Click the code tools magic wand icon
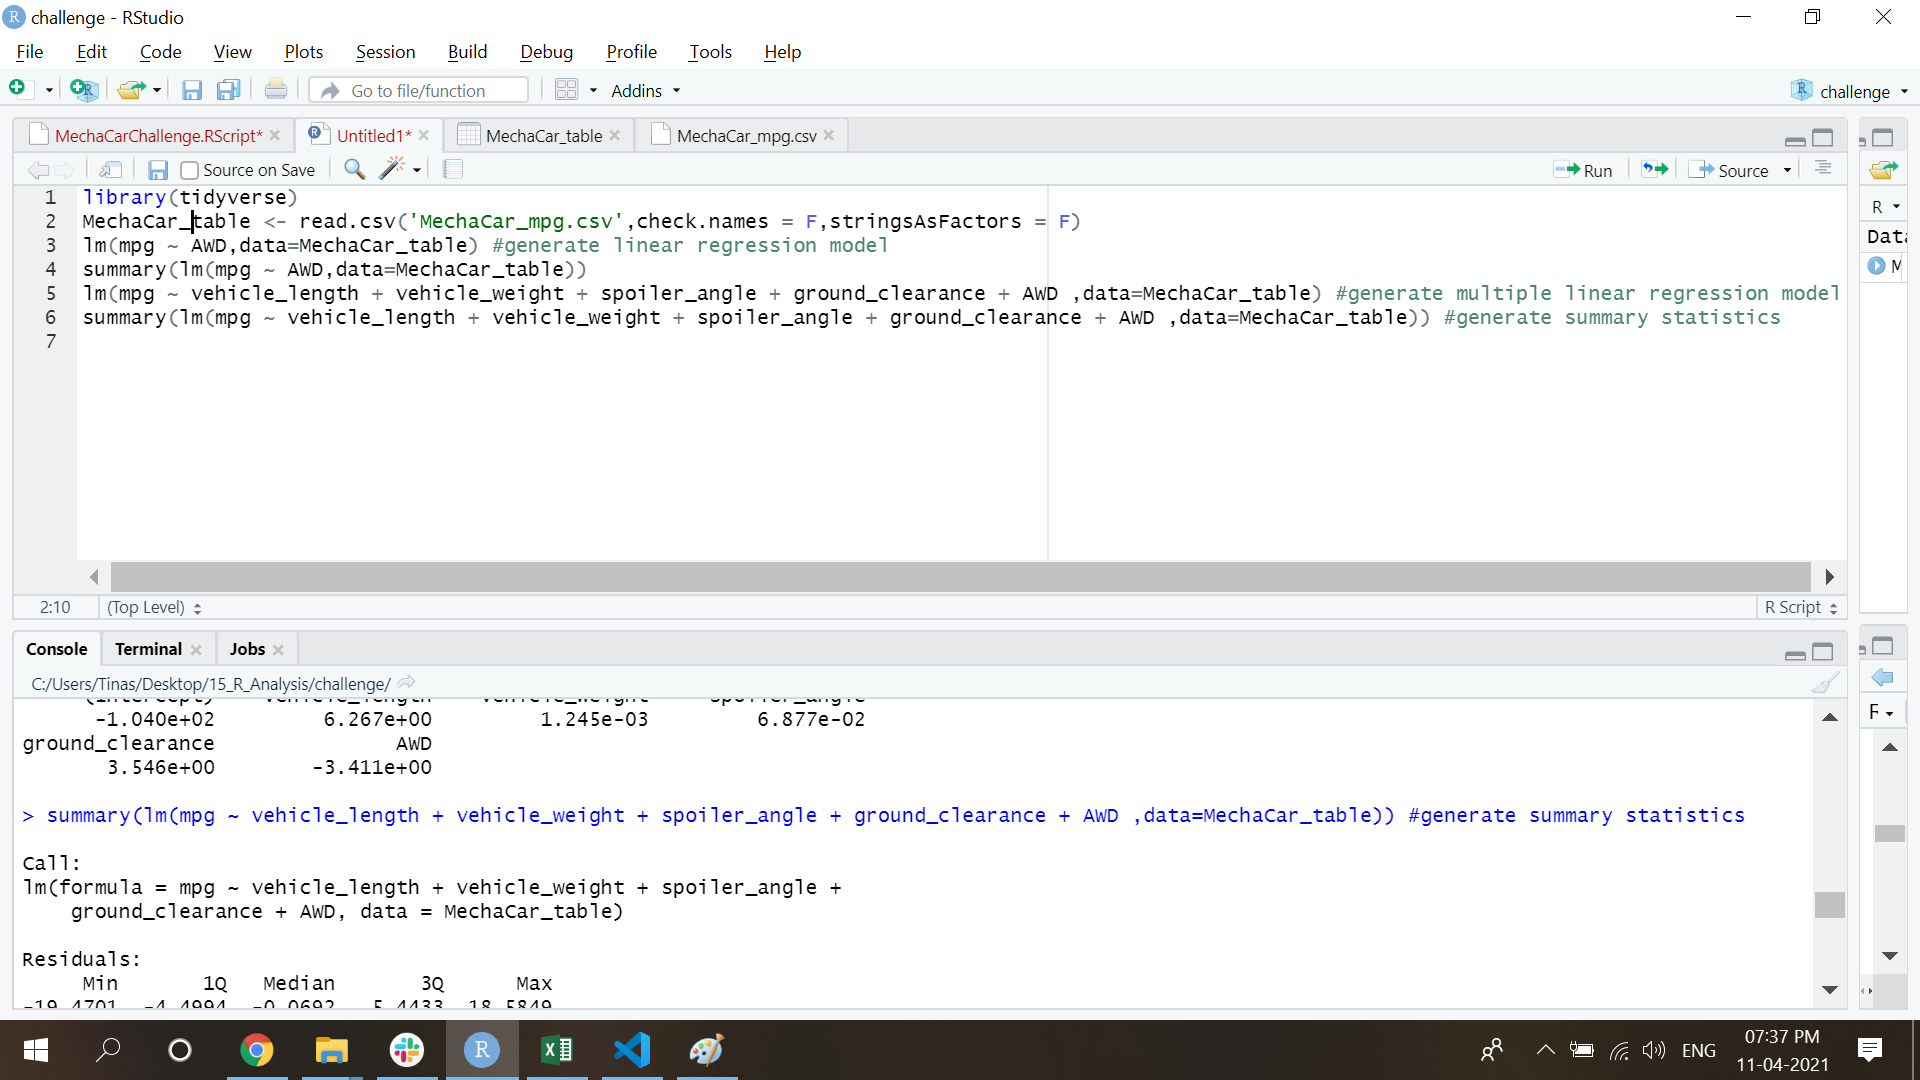 tap(392, 169)
